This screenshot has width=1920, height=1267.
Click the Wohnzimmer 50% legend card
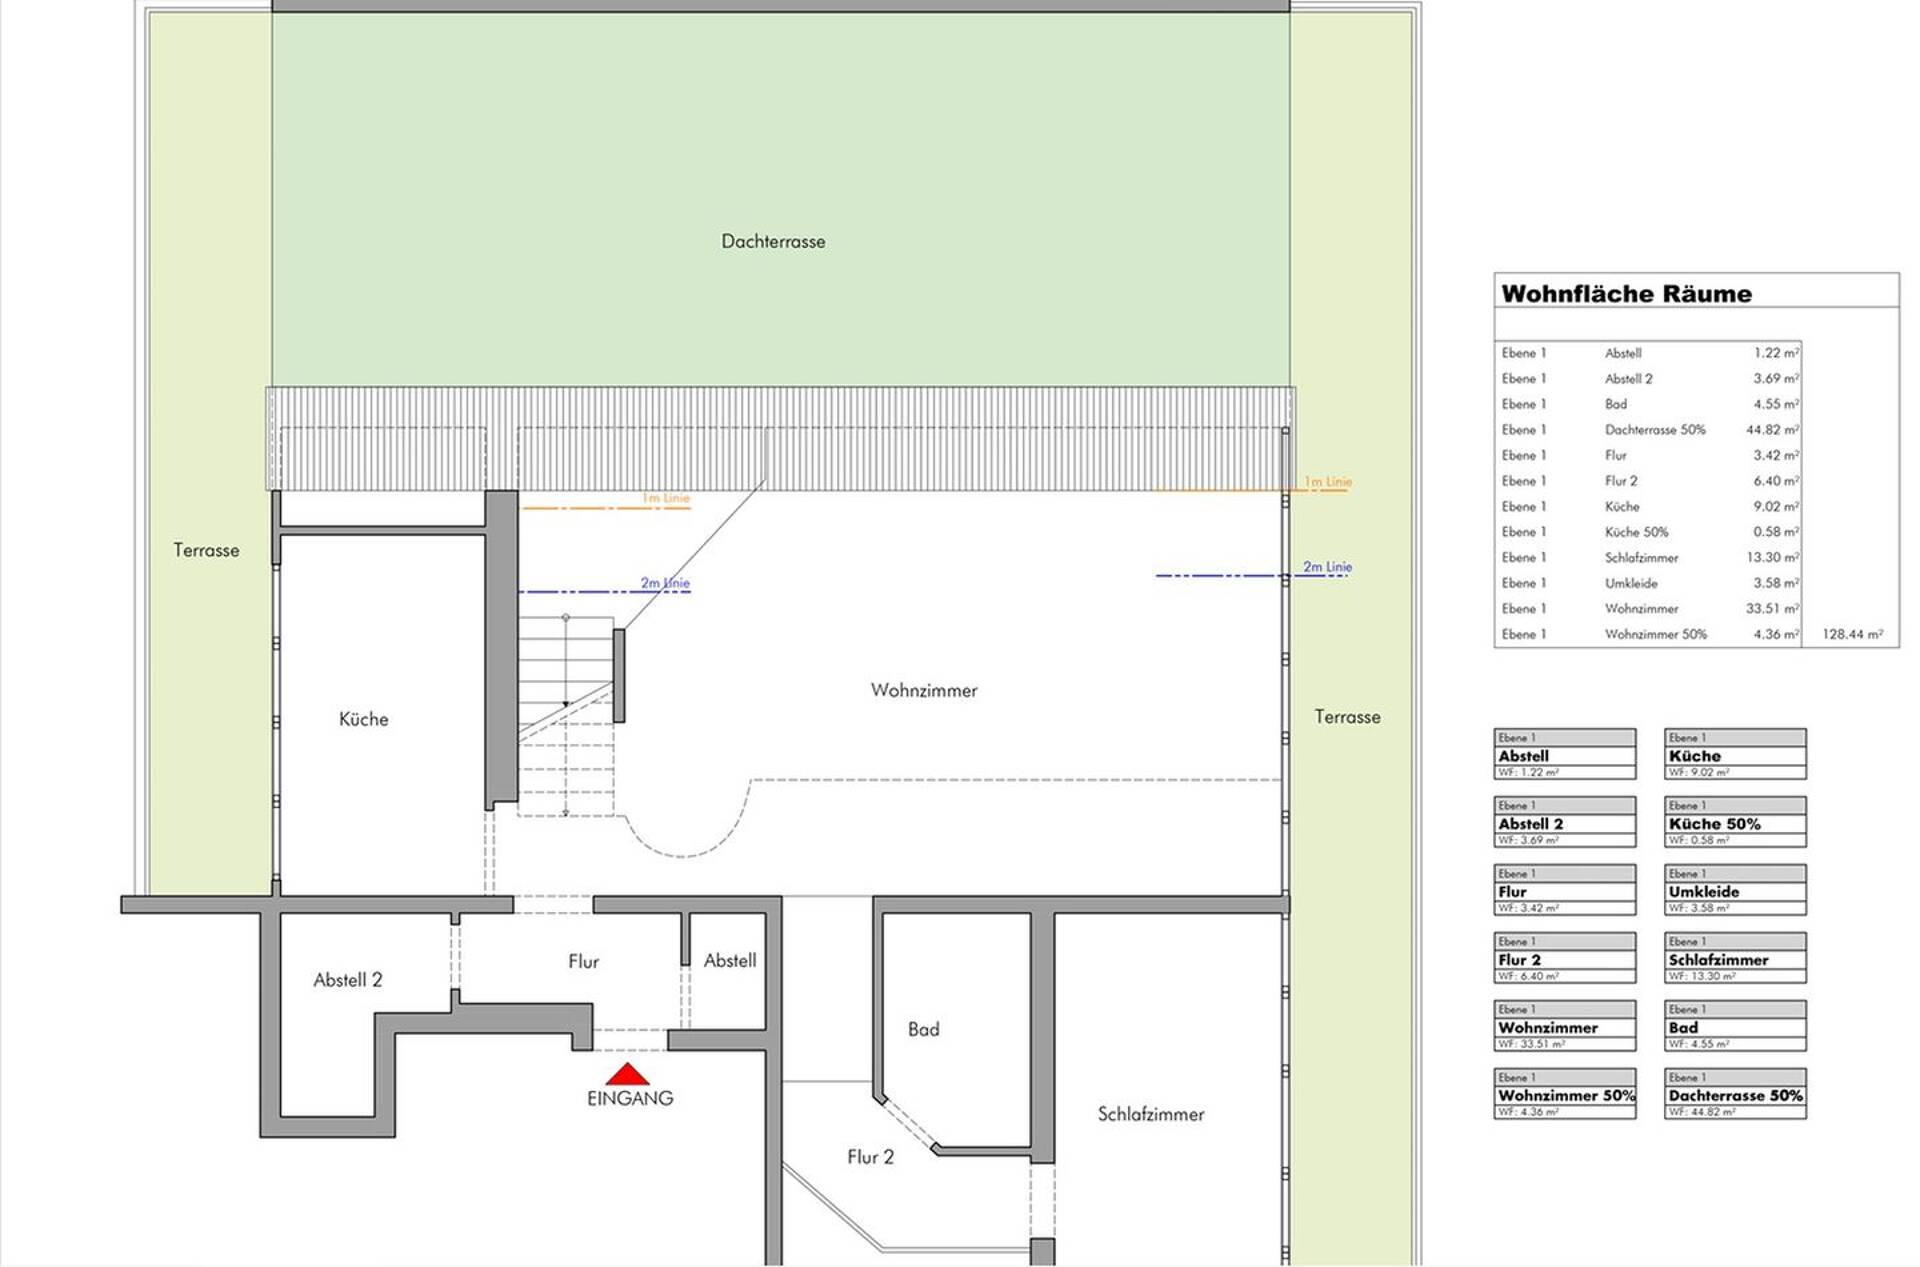(1565, 1094)
